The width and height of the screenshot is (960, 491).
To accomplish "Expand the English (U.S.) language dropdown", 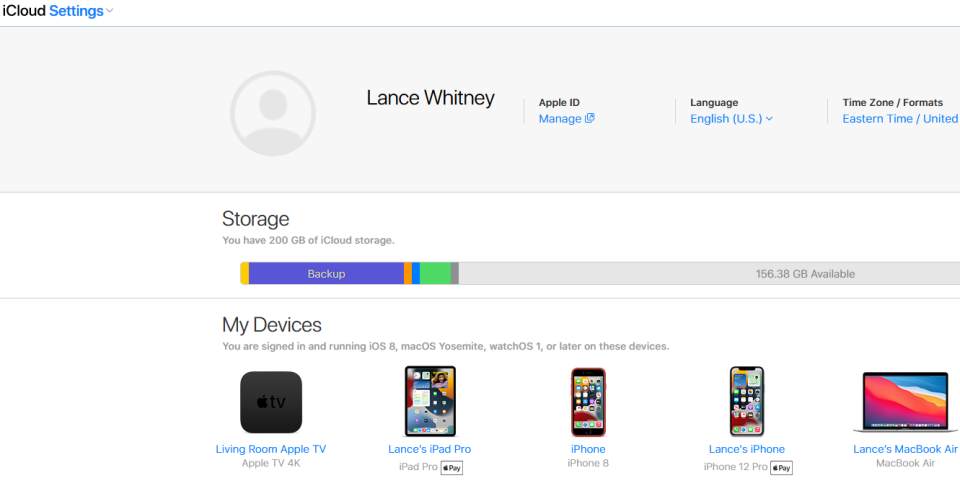I will [x=732, y=119].
